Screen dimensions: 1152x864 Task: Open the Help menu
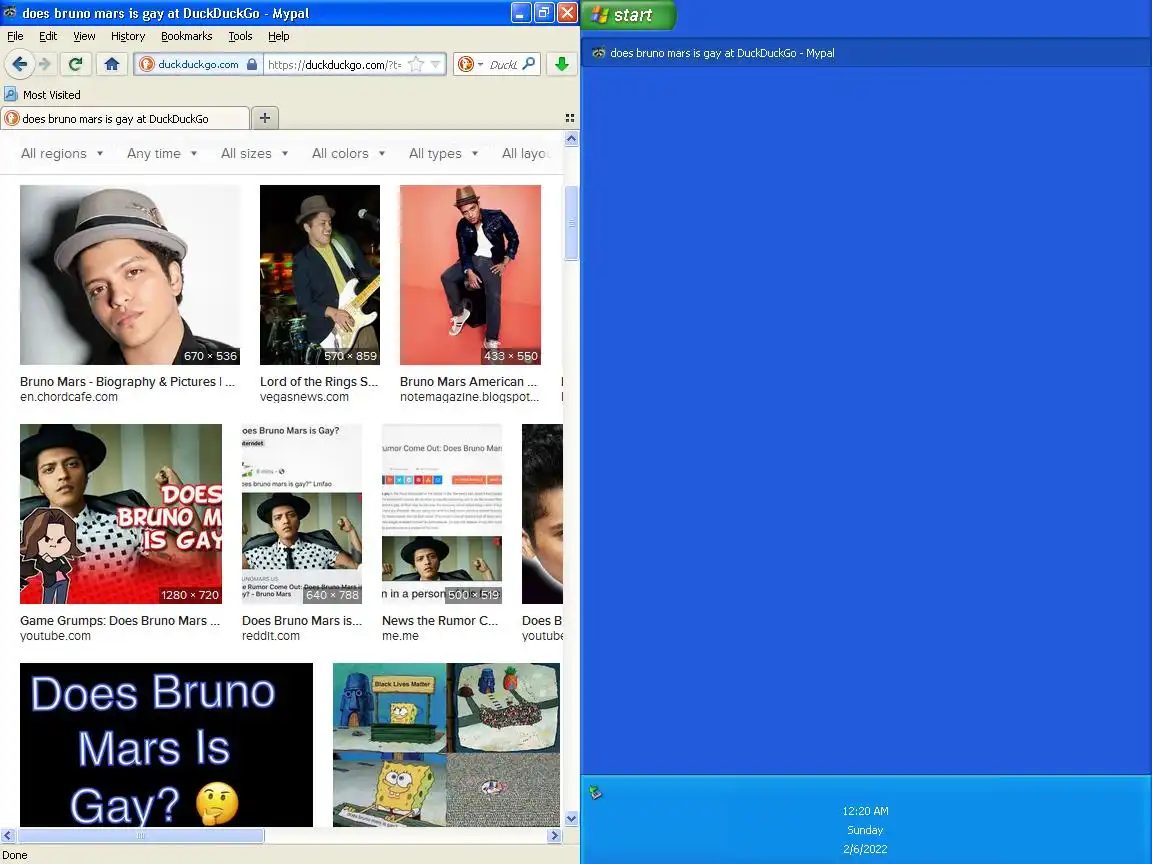(x=278, y=36)
